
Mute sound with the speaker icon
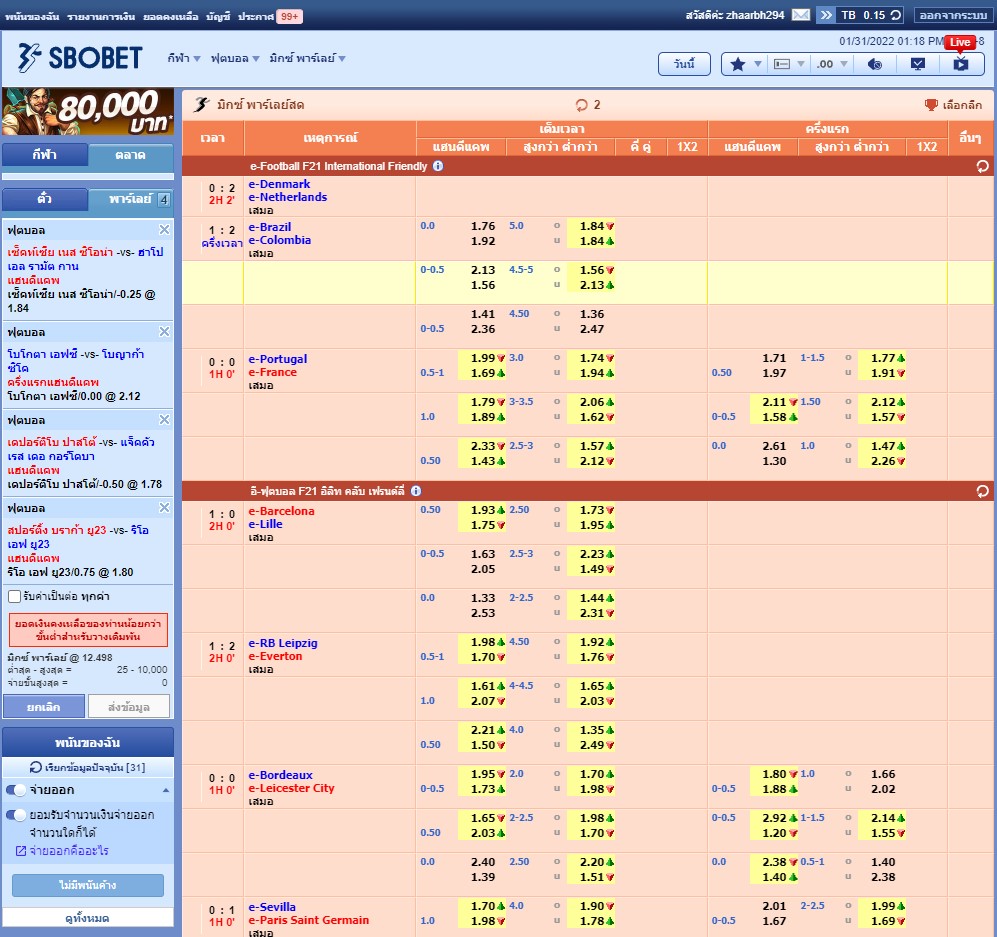click(875, 64)
